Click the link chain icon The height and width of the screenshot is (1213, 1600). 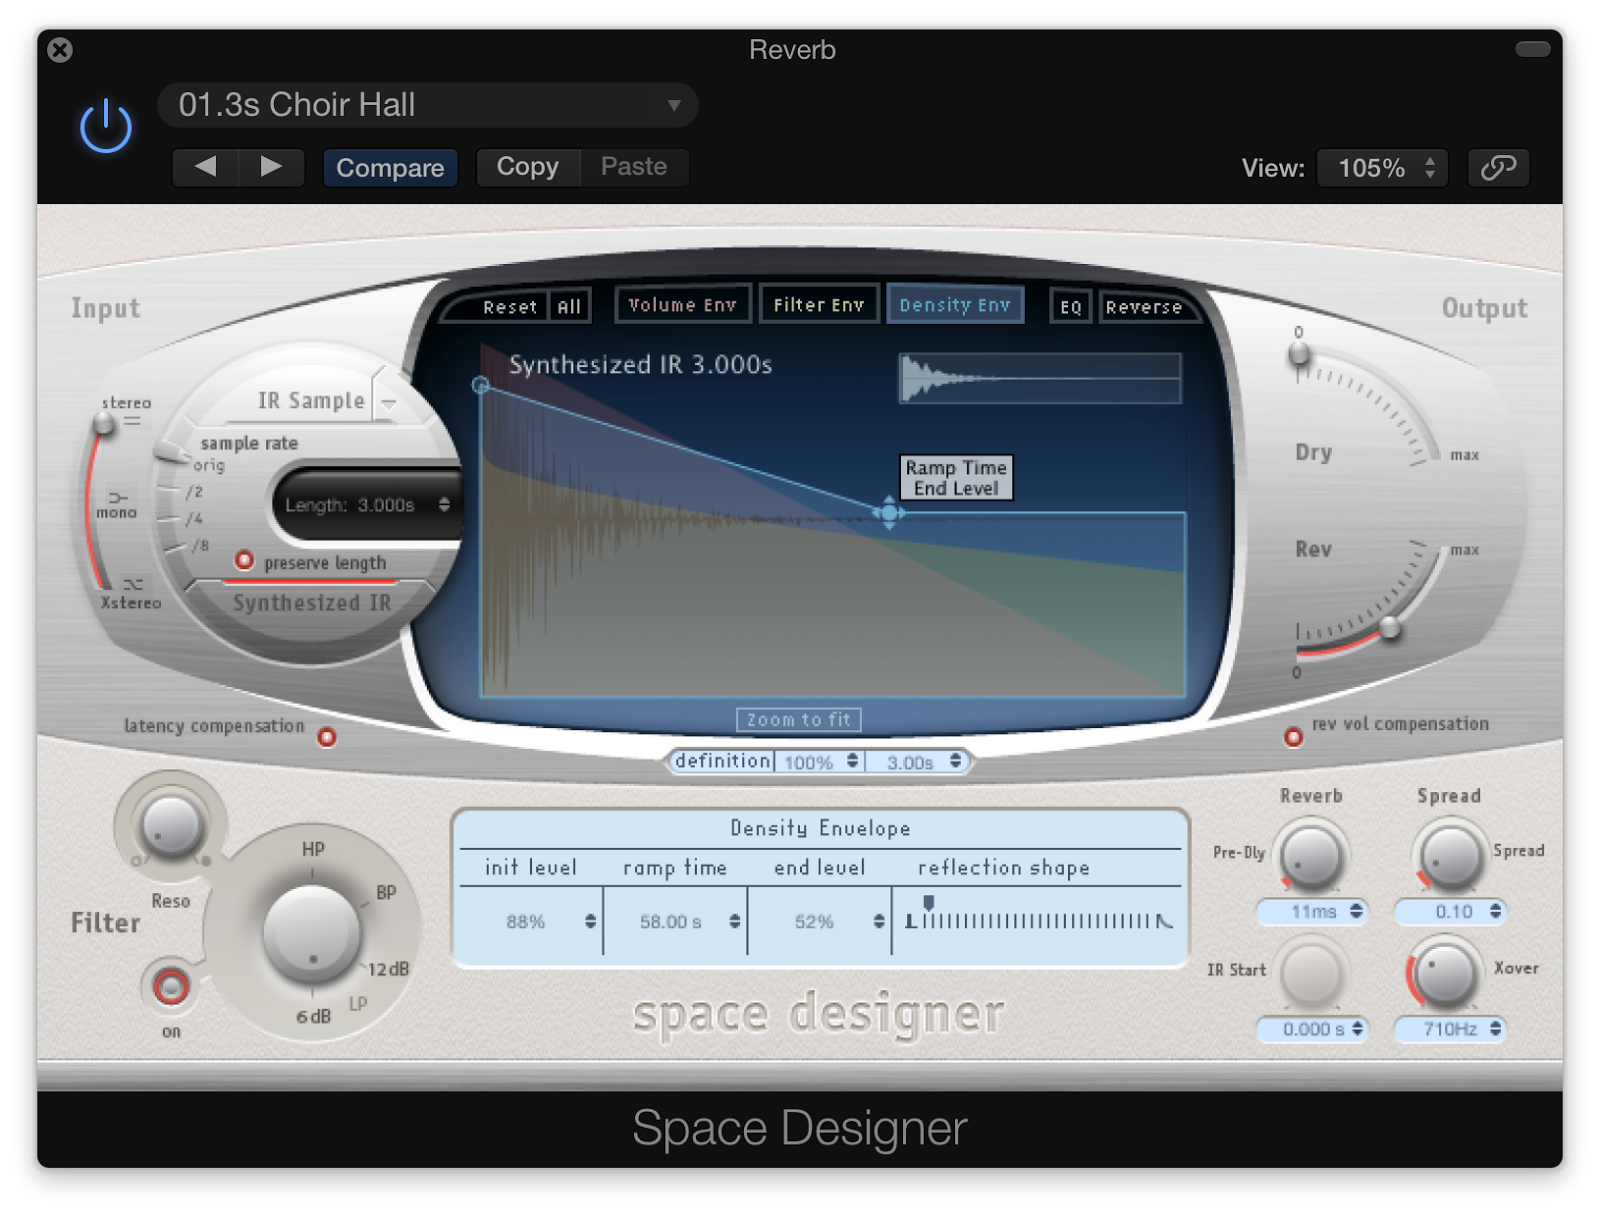click(x=1498, y=167)
